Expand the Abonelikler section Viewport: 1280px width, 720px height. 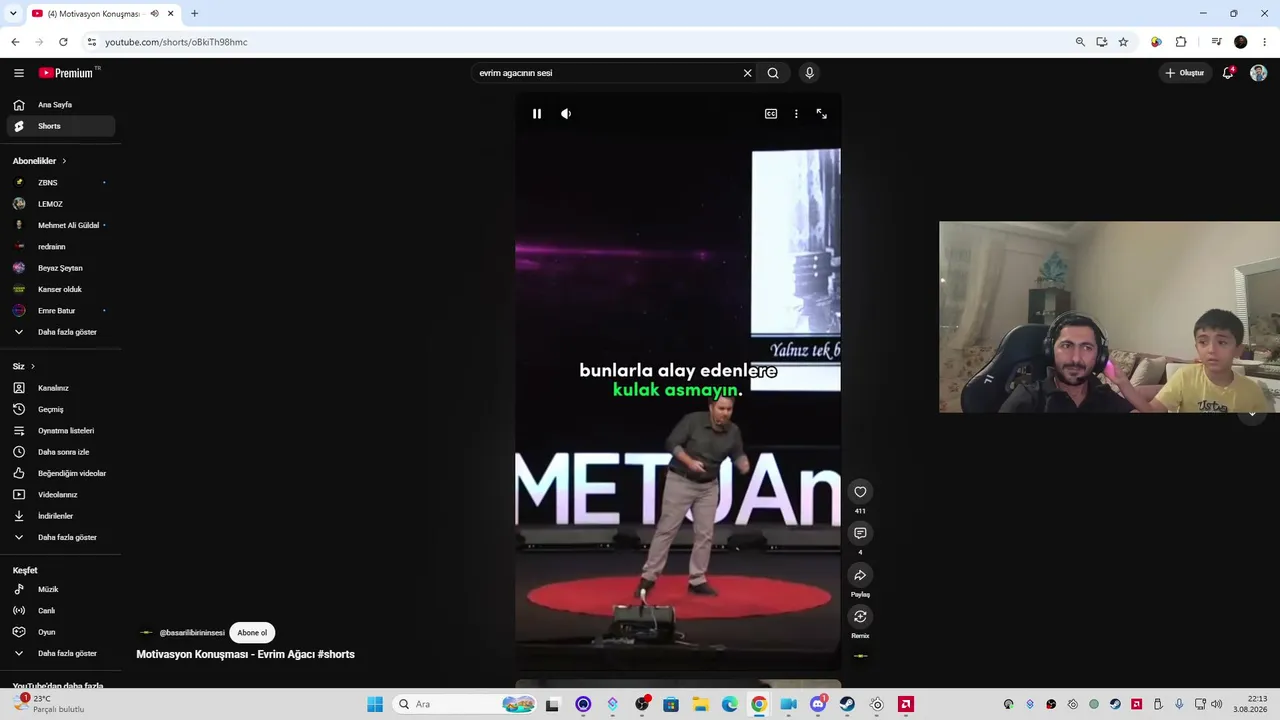click(40, 161)
